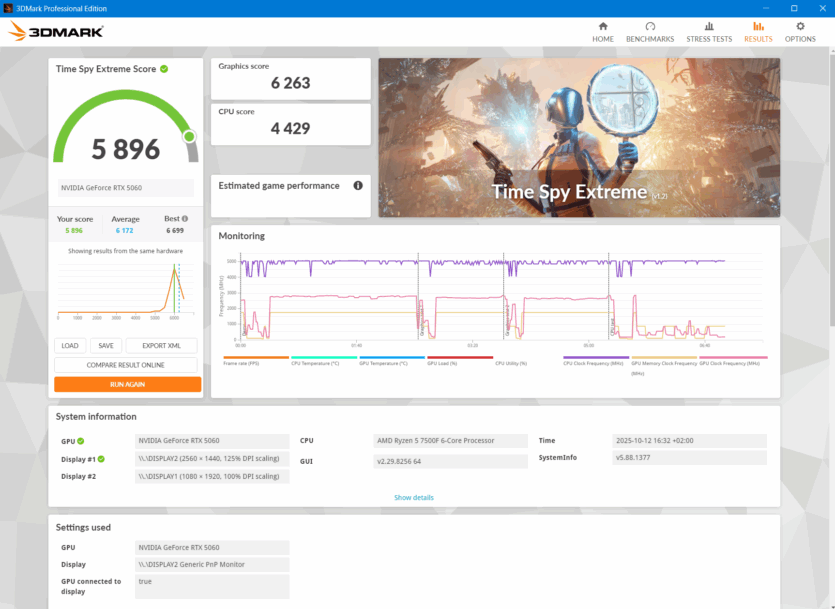The width and height of the screenshot is (835, 609).
Task: Click the Time Spy Extreme banner image
Action: pos(578,137)
